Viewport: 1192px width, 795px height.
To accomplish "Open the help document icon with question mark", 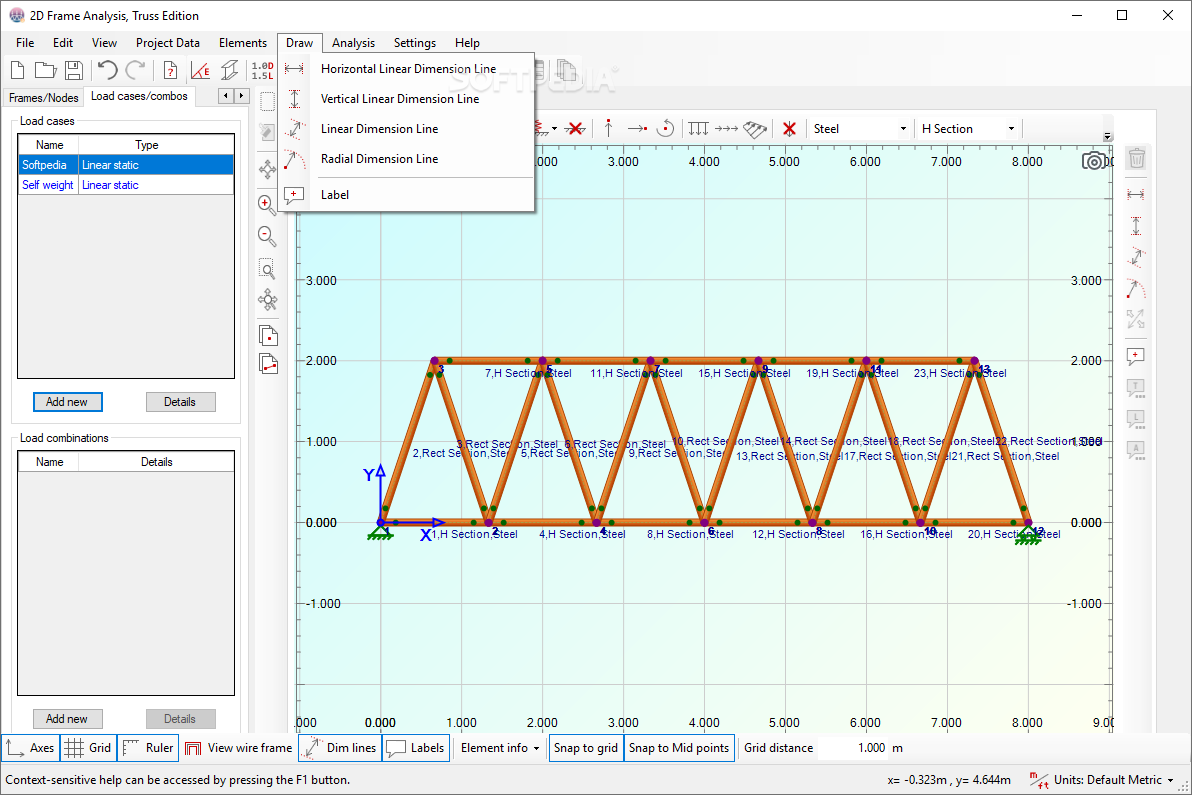I will (x=170, y=71).
